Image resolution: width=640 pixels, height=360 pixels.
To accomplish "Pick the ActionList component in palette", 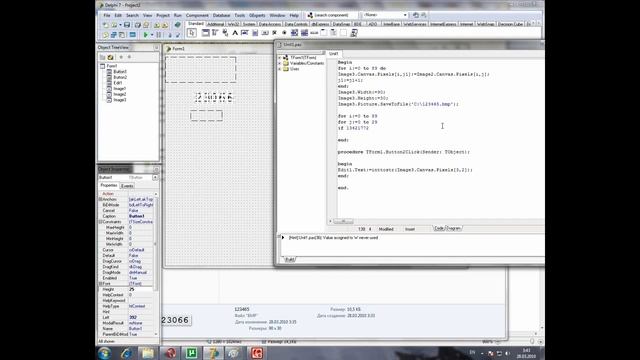I will click(354, 33).
